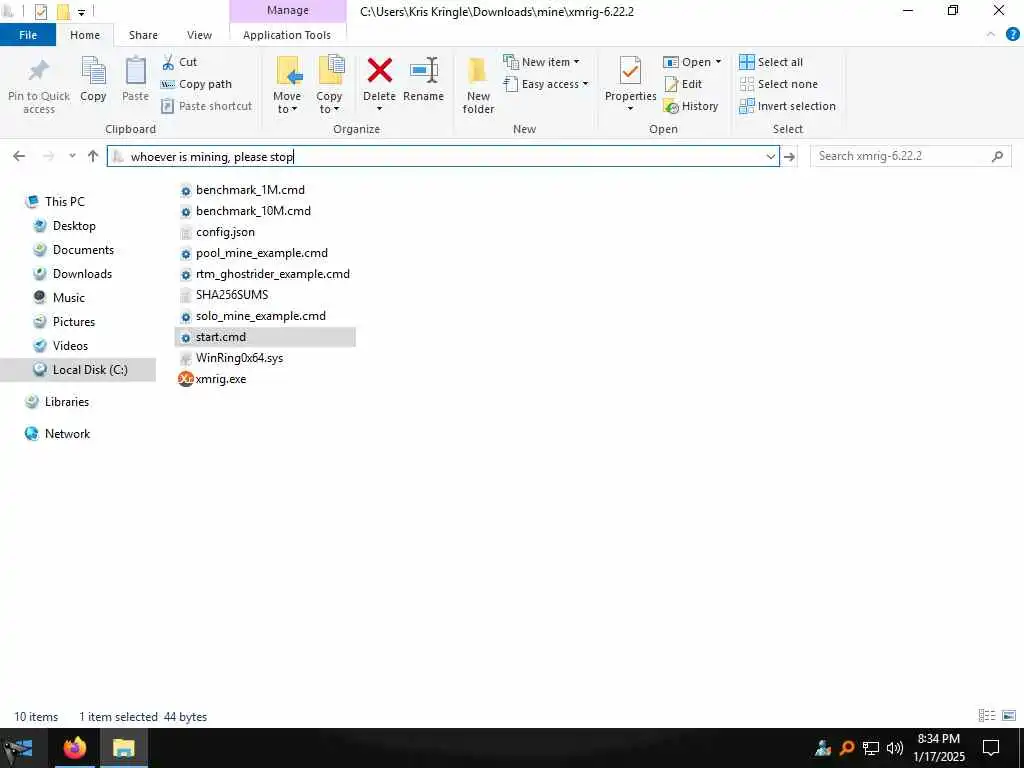Create a New folder
1024x768 pixels.
click(x=478, y=85)
